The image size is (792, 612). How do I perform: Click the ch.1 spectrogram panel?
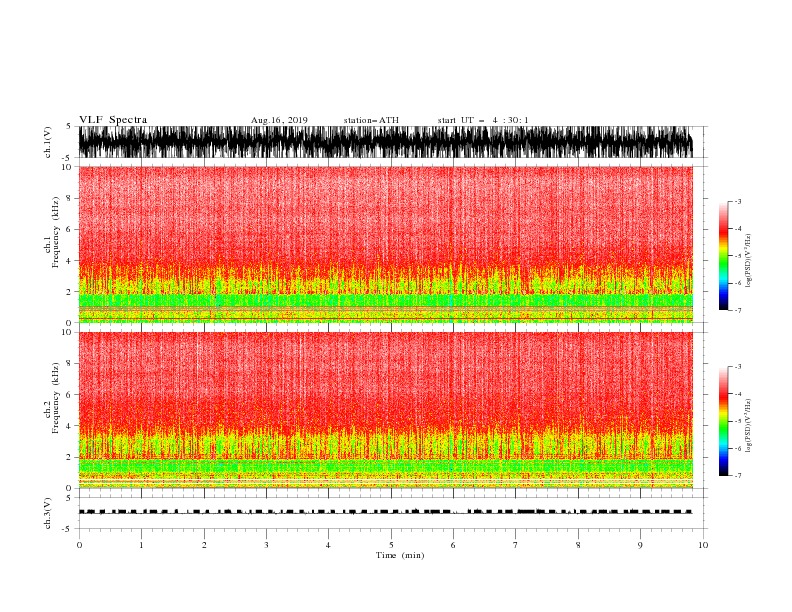pyautogui.click(x=386, y=244)
